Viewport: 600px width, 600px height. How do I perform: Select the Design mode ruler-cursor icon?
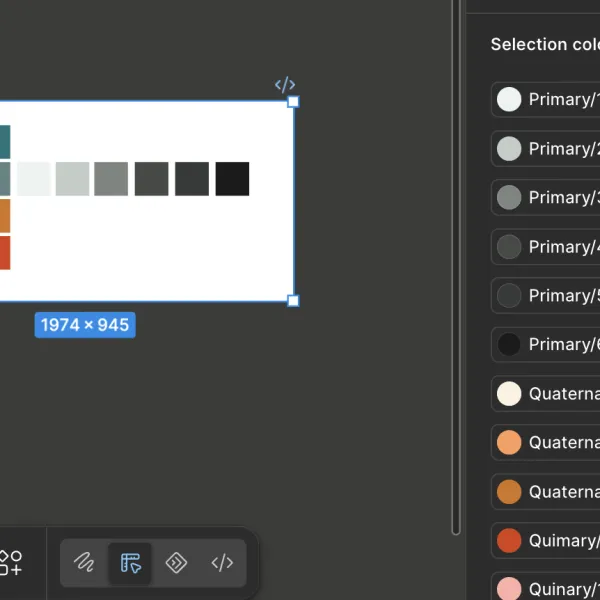(x=130, y=563)
